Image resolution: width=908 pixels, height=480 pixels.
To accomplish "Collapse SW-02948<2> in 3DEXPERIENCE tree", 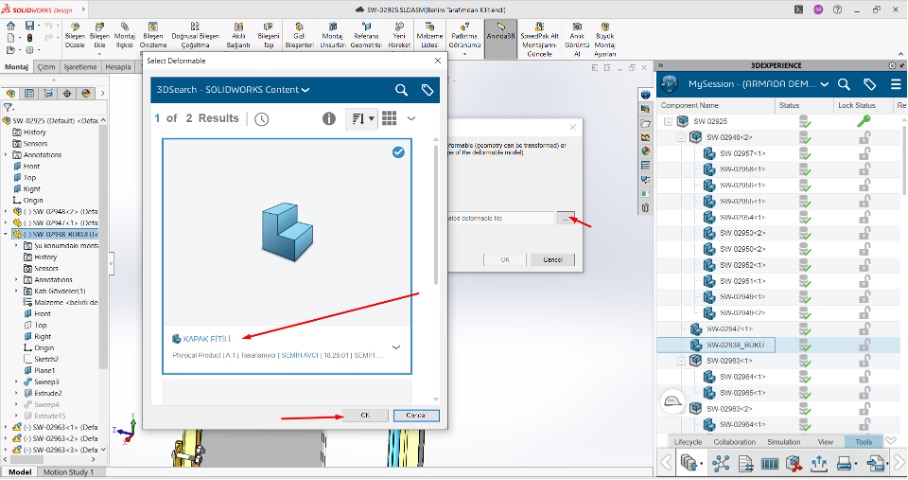I will (681, 138).
